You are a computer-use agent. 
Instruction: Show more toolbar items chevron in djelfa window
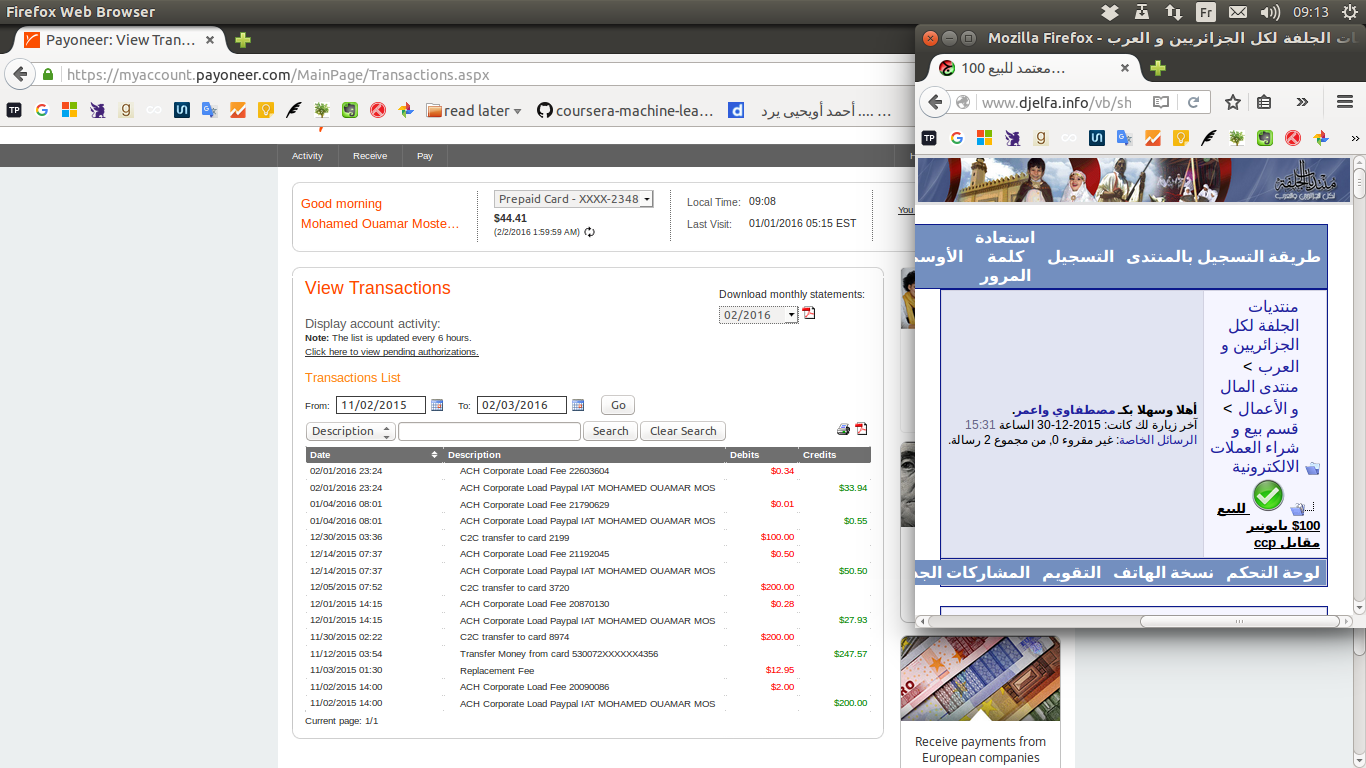(x=1302, y=102)
